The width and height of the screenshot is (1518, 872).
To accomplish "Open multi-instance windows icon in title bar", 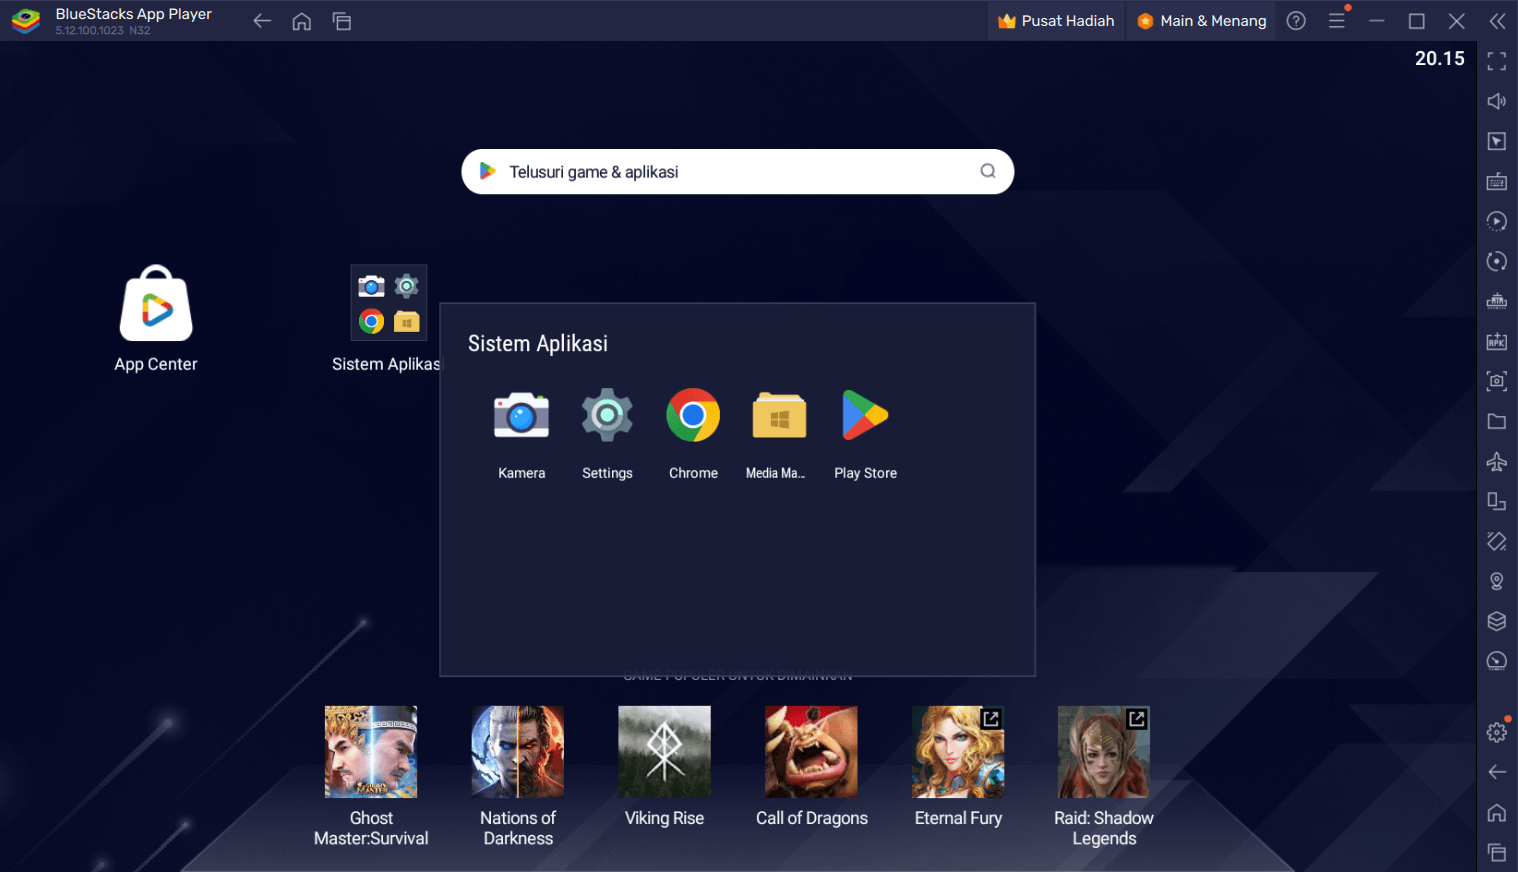I will tap(342, 21).
